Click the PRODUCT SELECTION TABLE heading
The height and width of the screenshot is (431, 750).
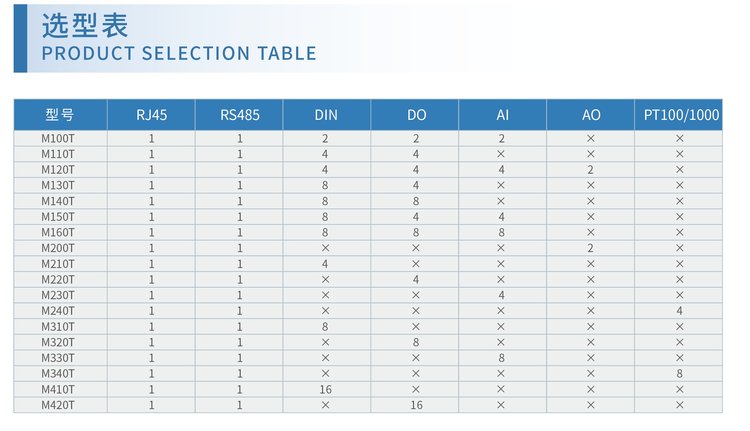point(179,54)
